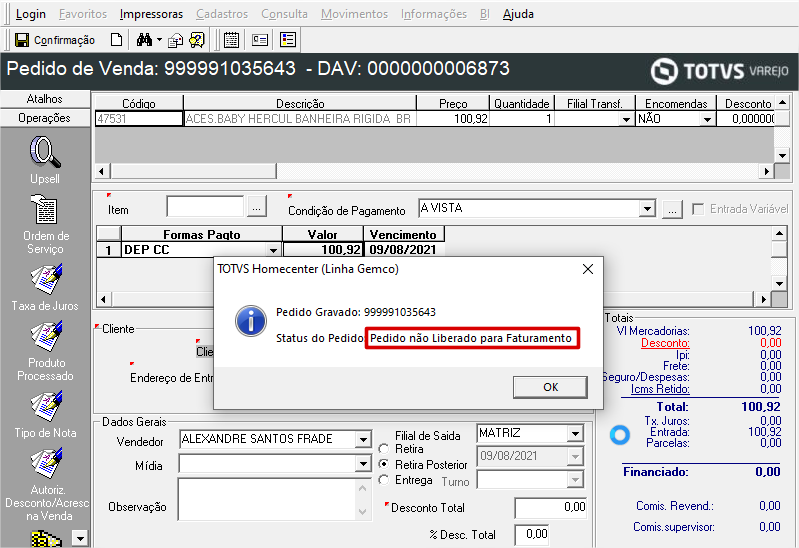Viewport: 799px width, 548px height.
Task: Click items grid horizontal scrollbar left arrow
Action: 102,171
